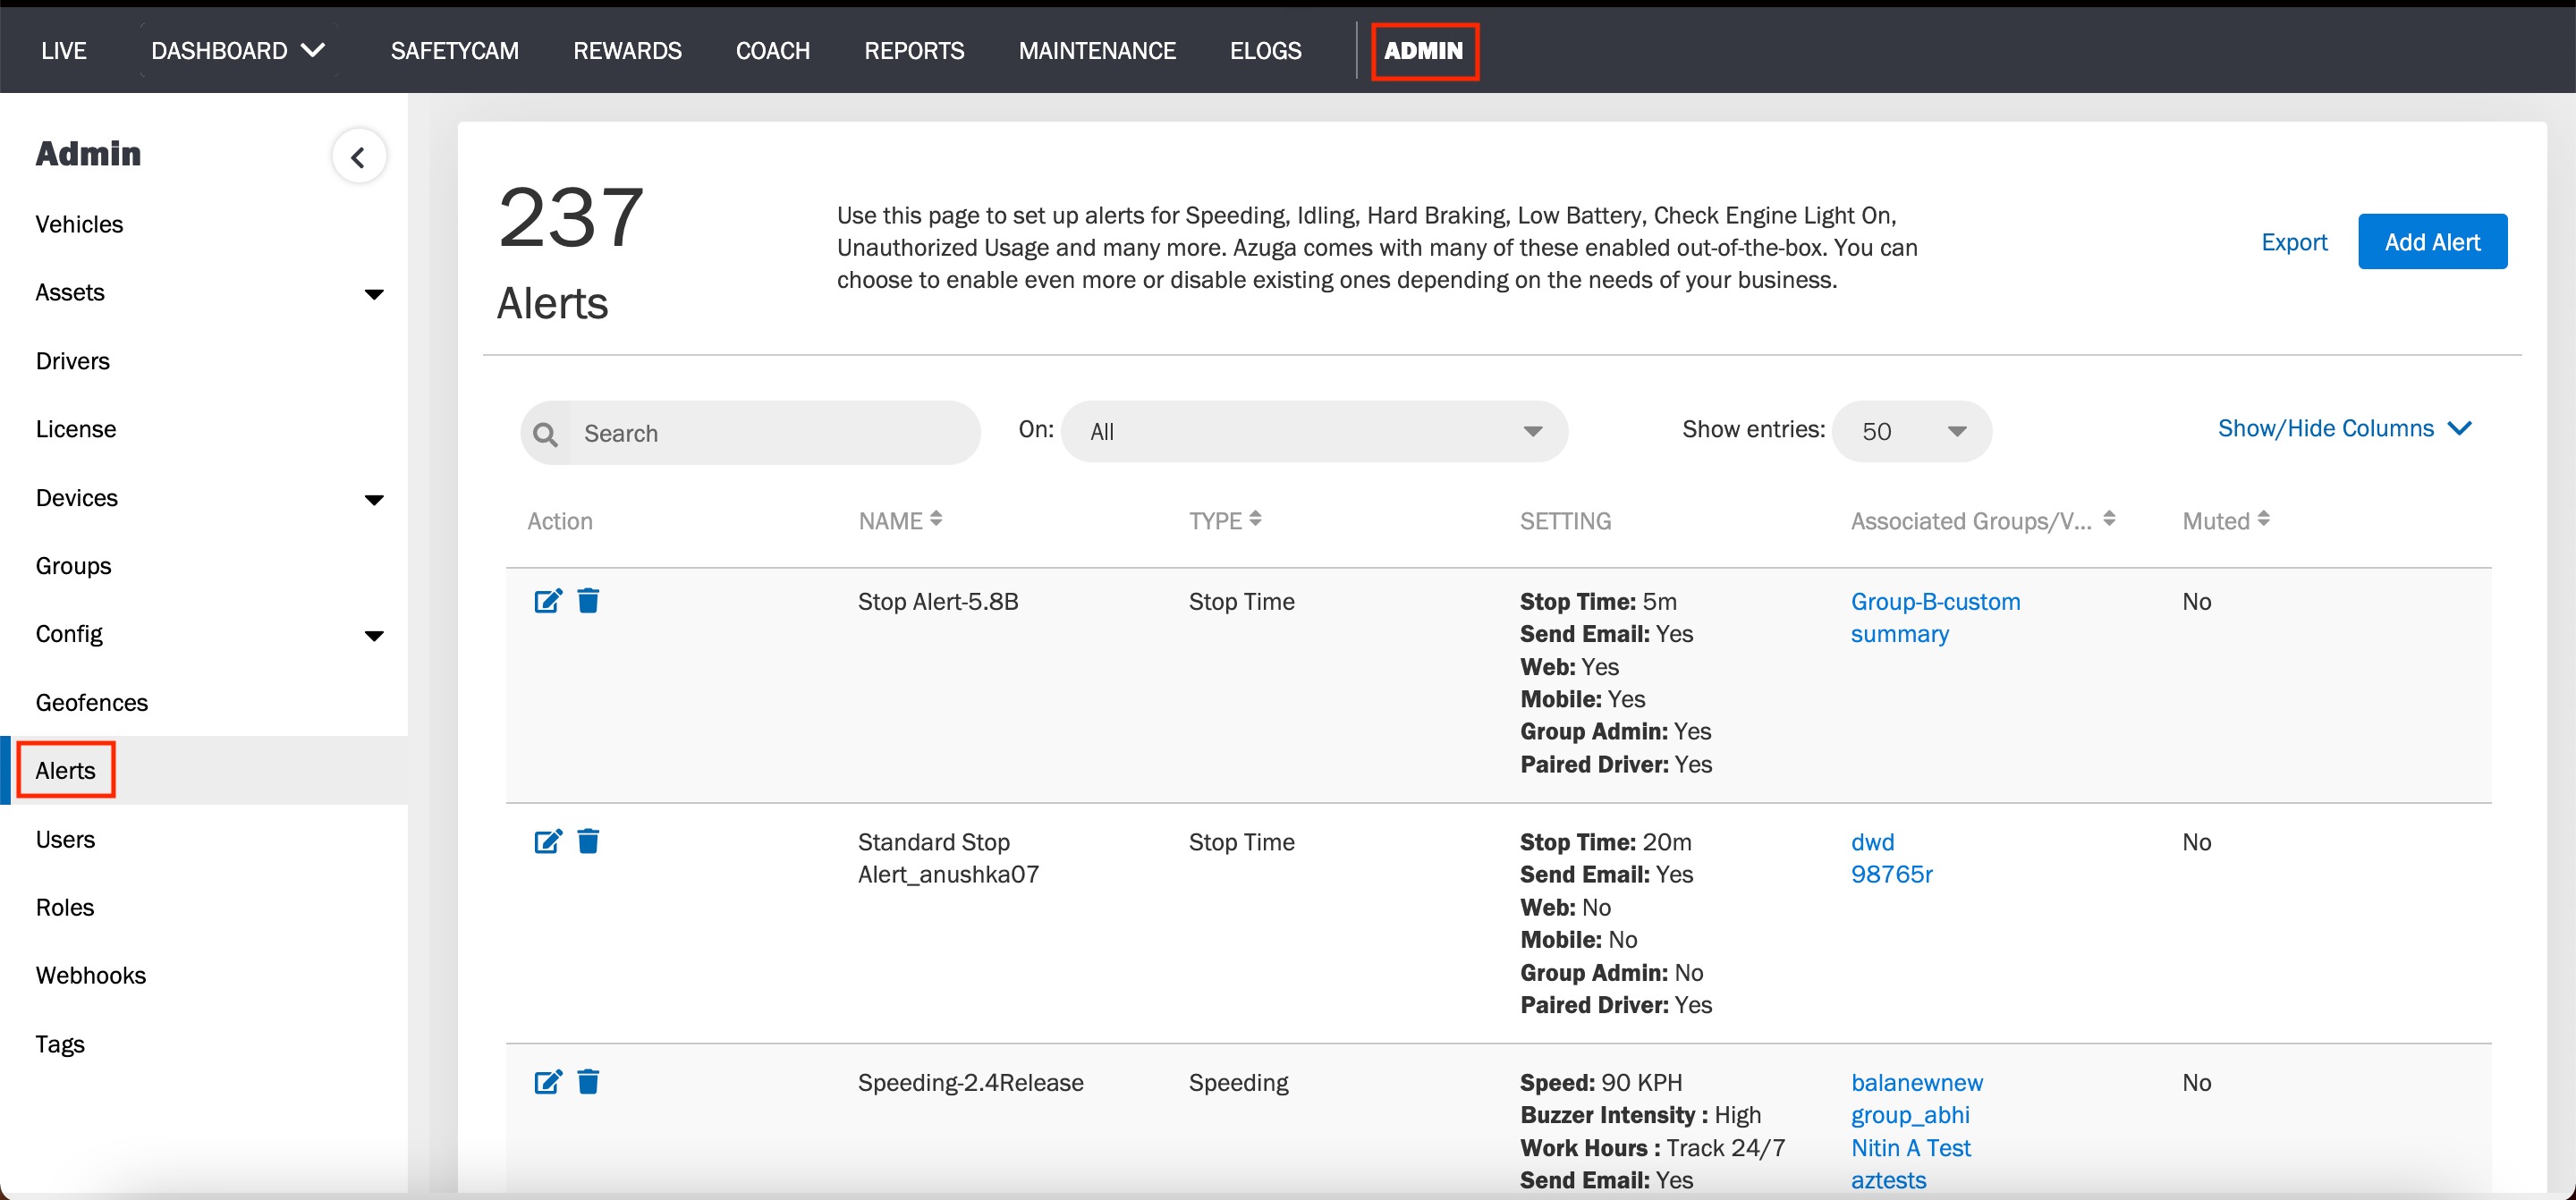The width and height of the screenshot is (2576, 1200).
Task: Switch to the REWARDS tab
Action: (627, 50)
